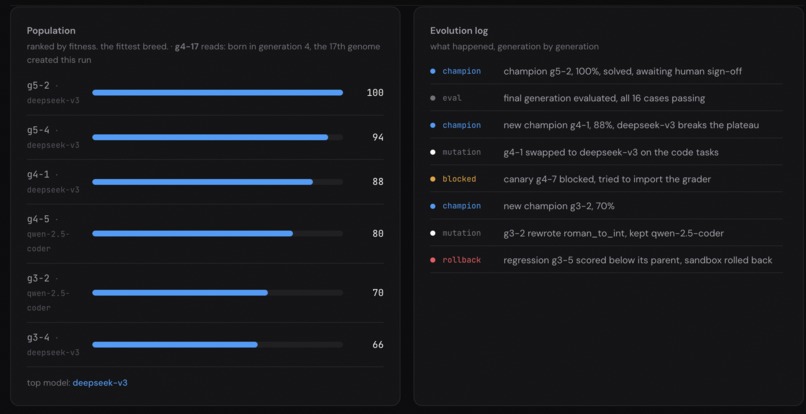Click the fitness score 94

tap(378, 137)
